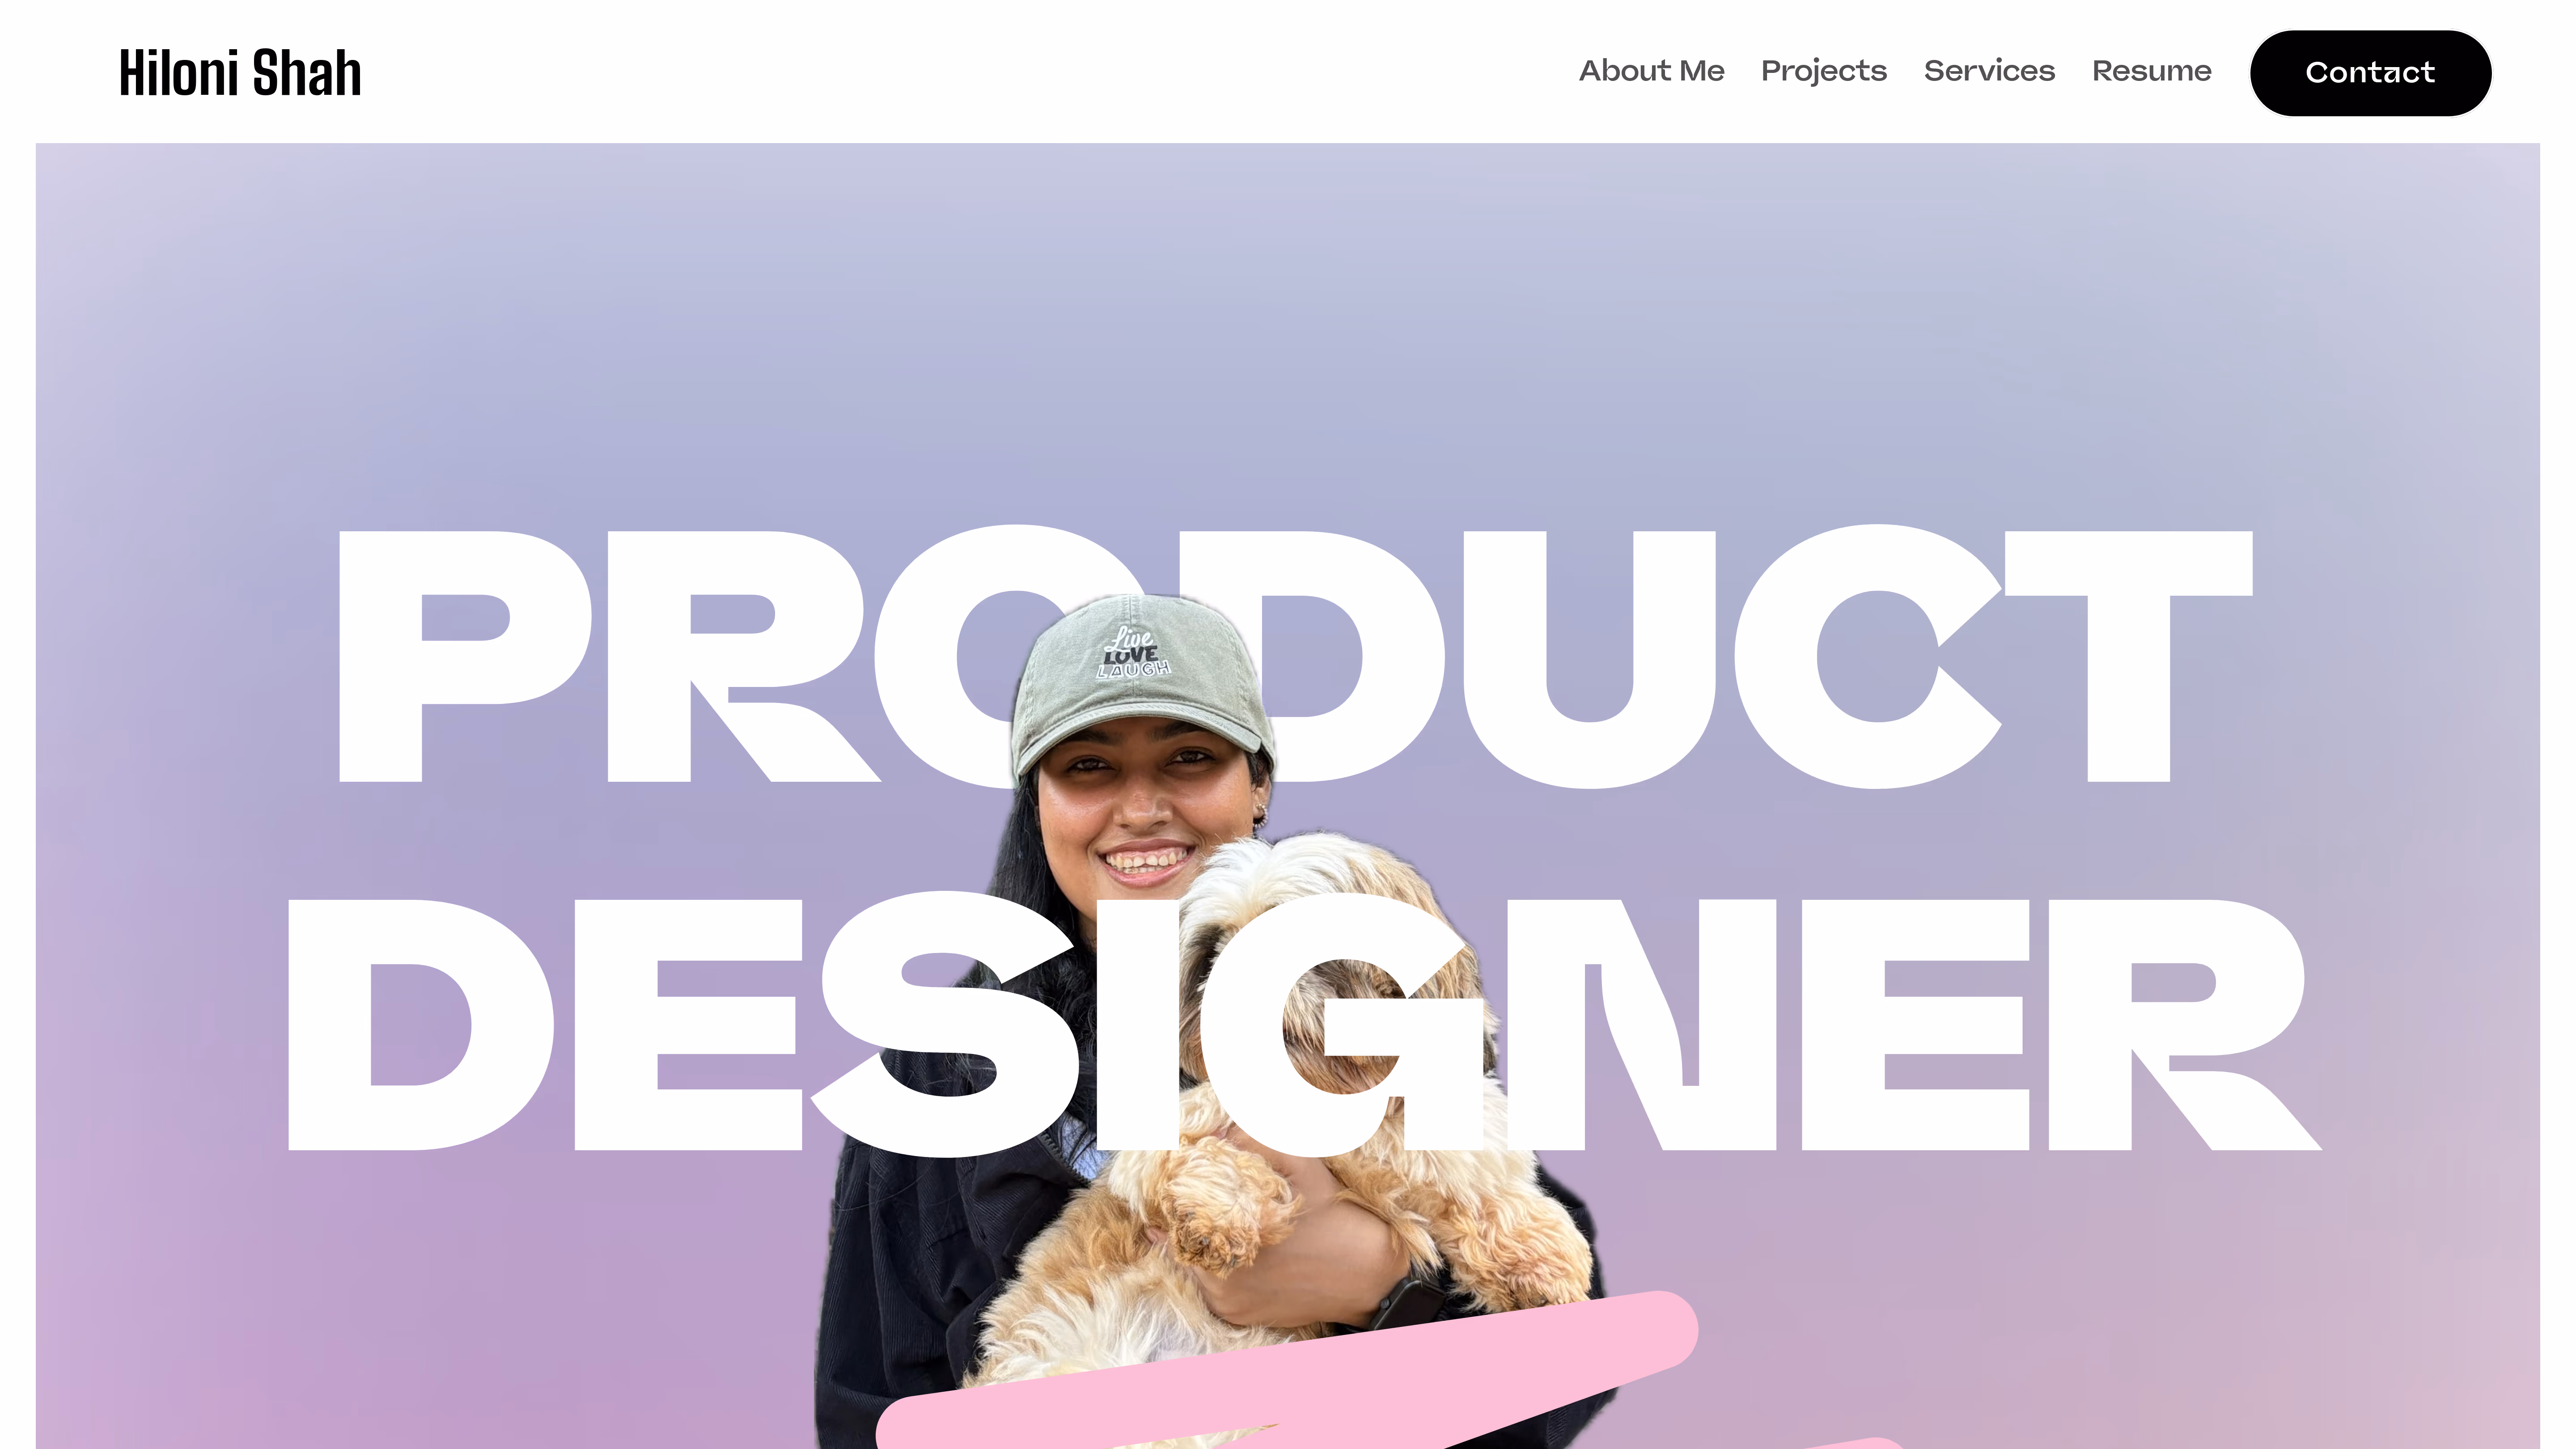
Task: Click the black Contact button
Action: tap(2370, 73)
